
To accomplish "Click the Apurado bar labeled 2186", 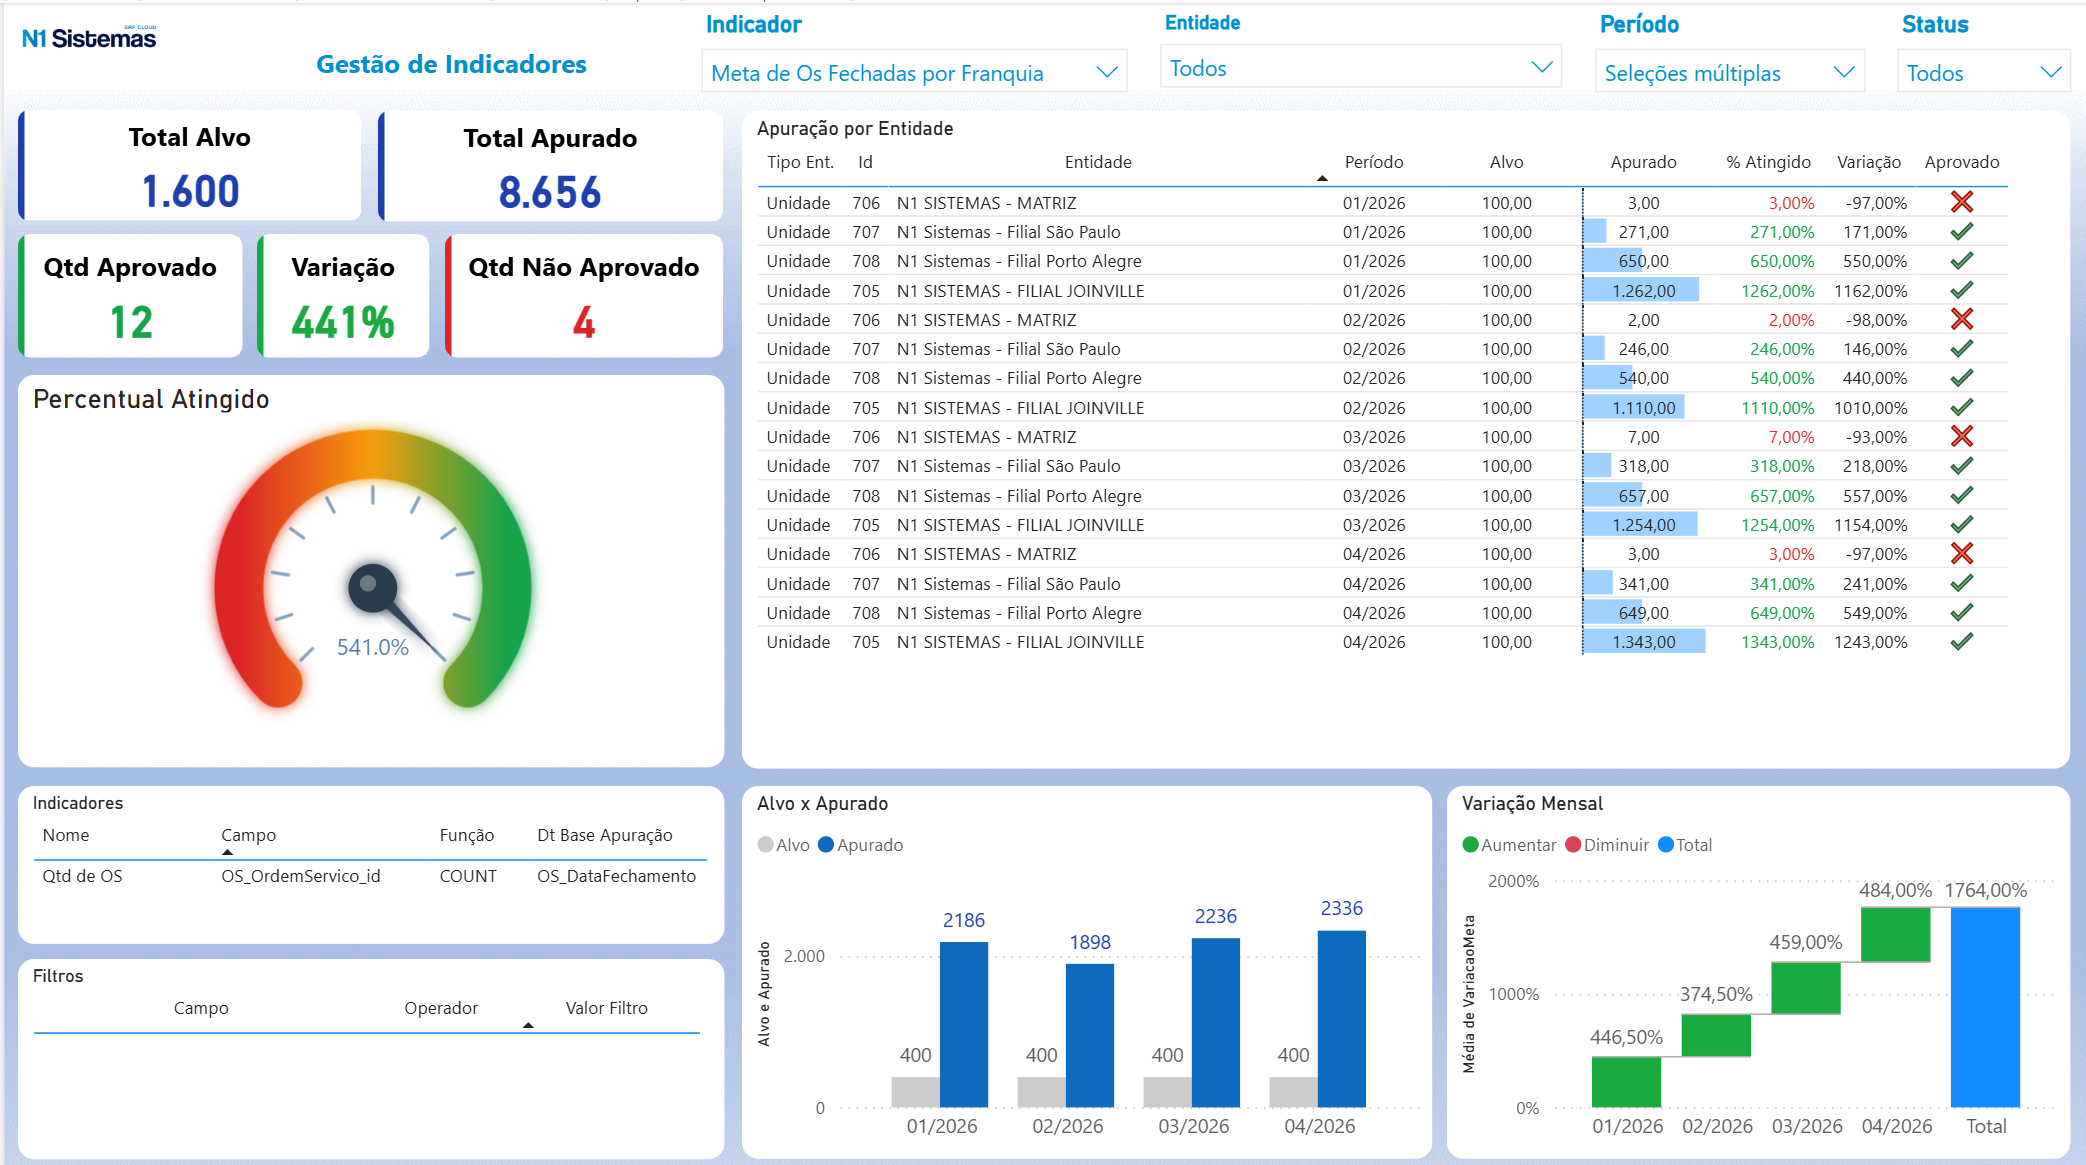I will click(x=964, y=1024).
